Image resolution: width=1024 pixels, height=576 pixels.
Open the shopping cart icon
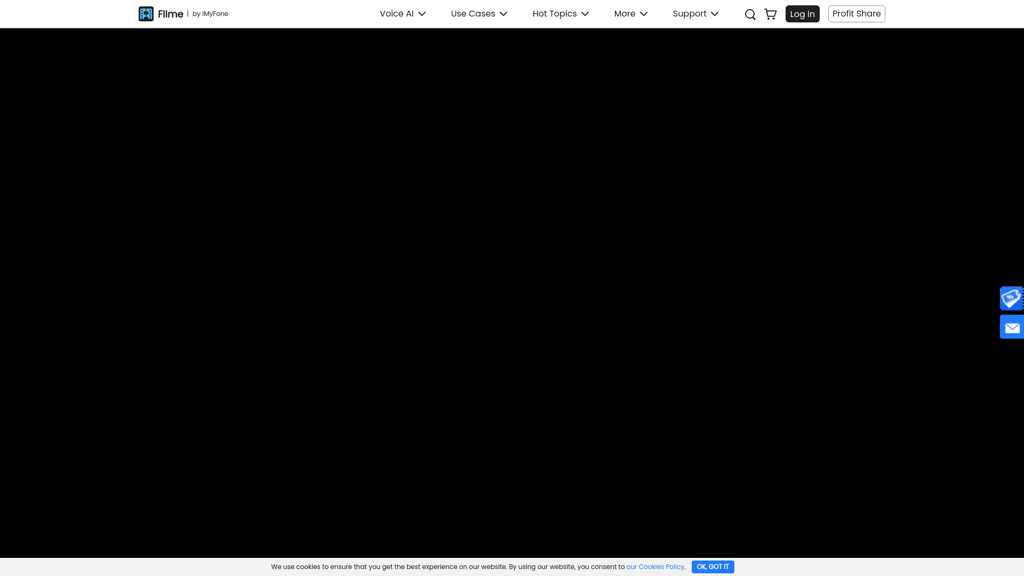point(771,14)
